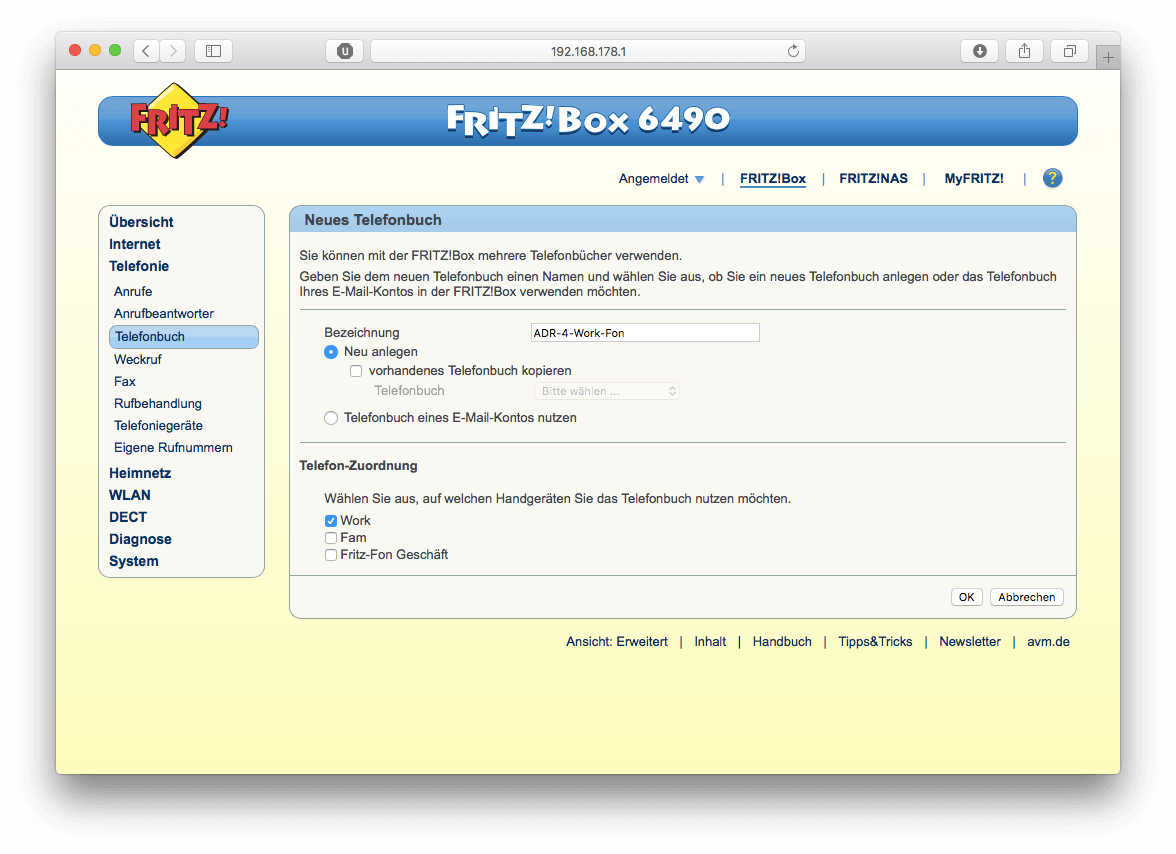The image size is (1176, 854).
Task: Open the Share icon in the toolbar
Action: [x=1024, y=51]
